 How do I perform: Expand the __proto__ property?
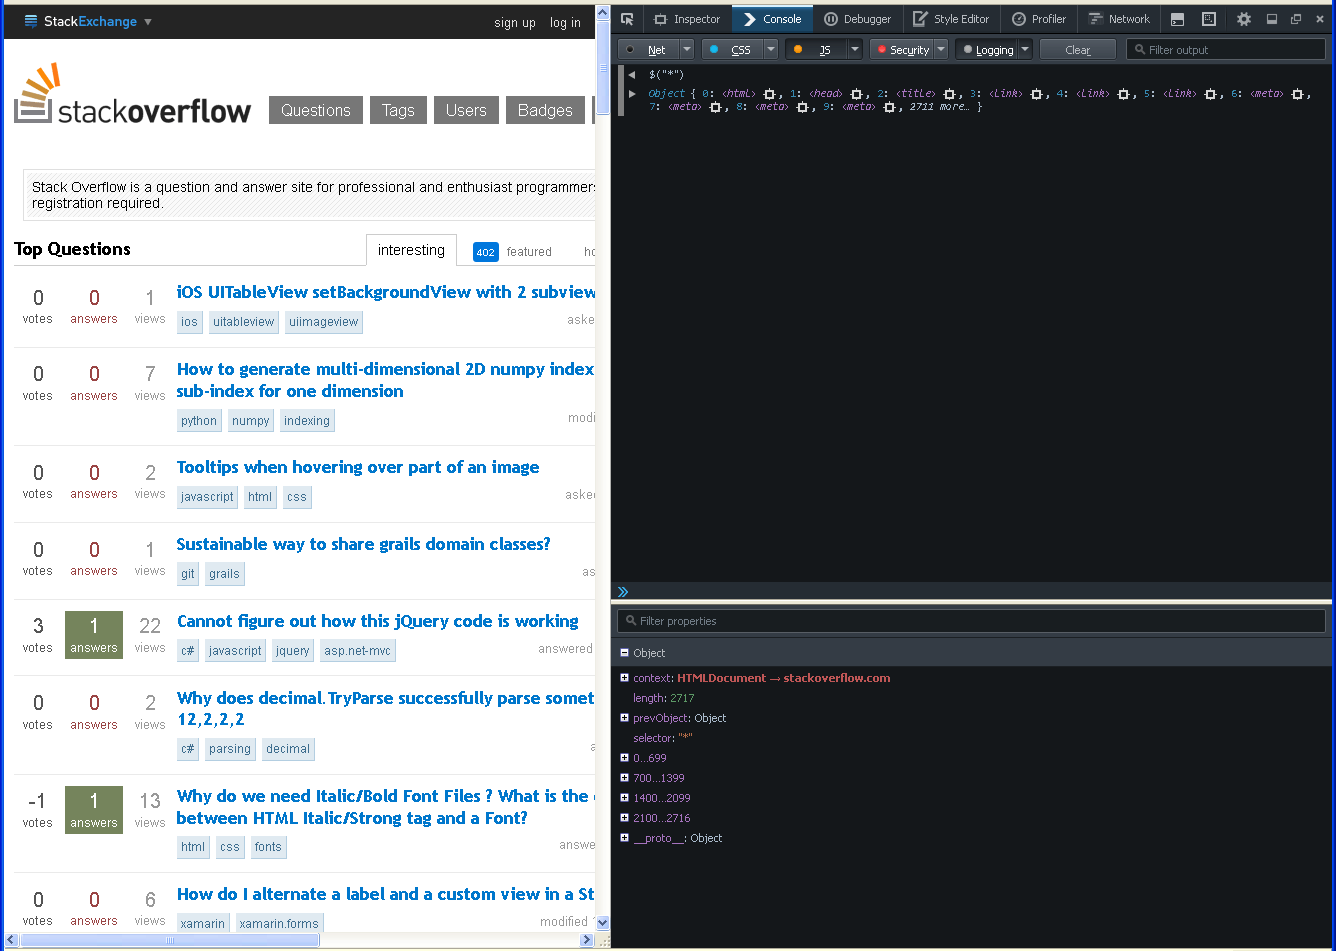click(x=624, y=838)
